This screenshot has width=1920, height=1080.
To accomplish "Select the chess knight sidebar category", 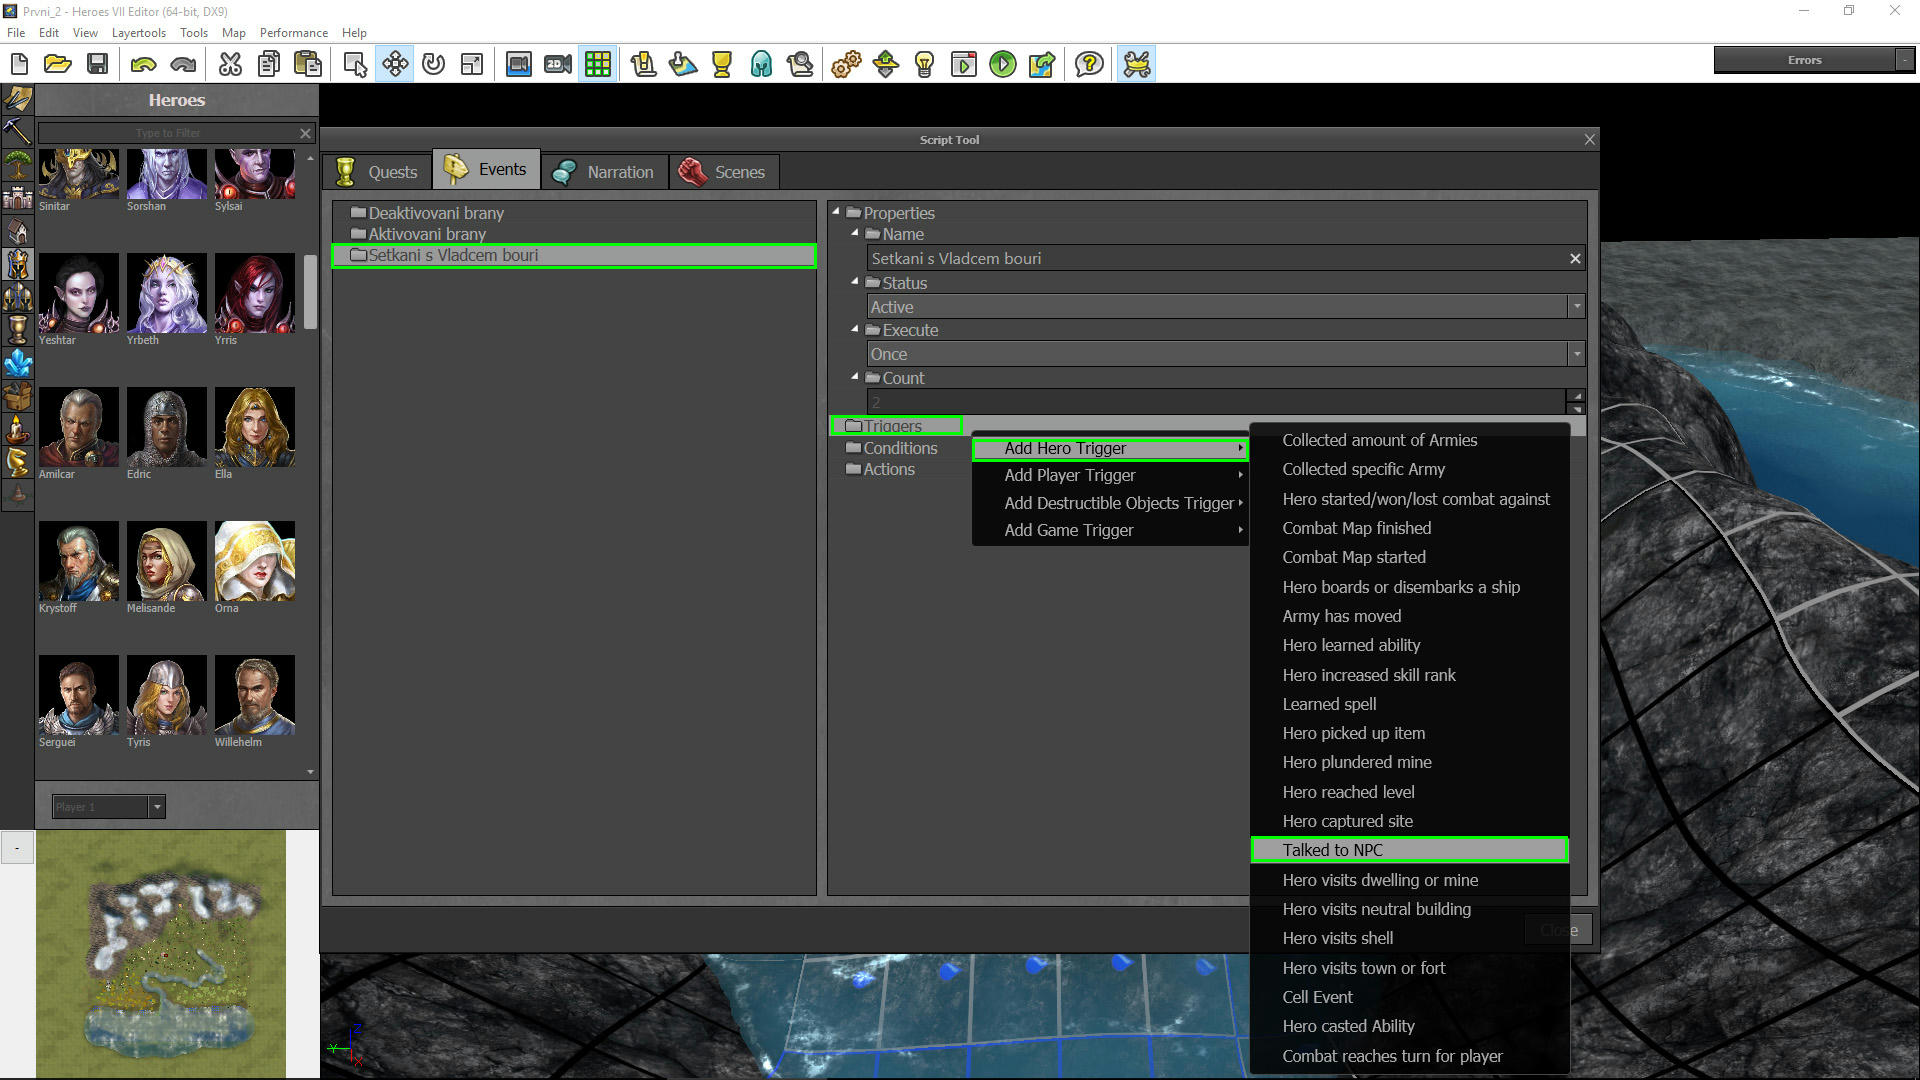I will [x=17, y=462].
